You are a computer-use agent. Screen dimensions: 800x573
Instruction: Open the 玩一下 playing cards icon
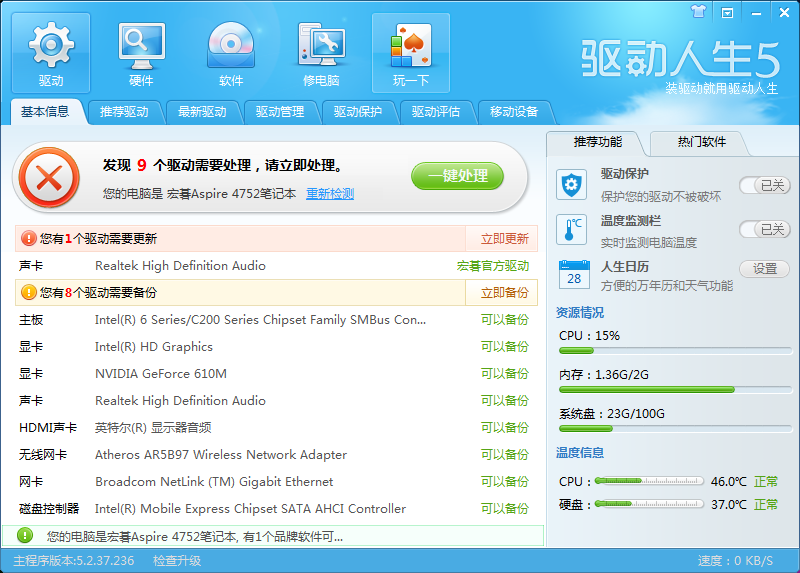(411, 53)
